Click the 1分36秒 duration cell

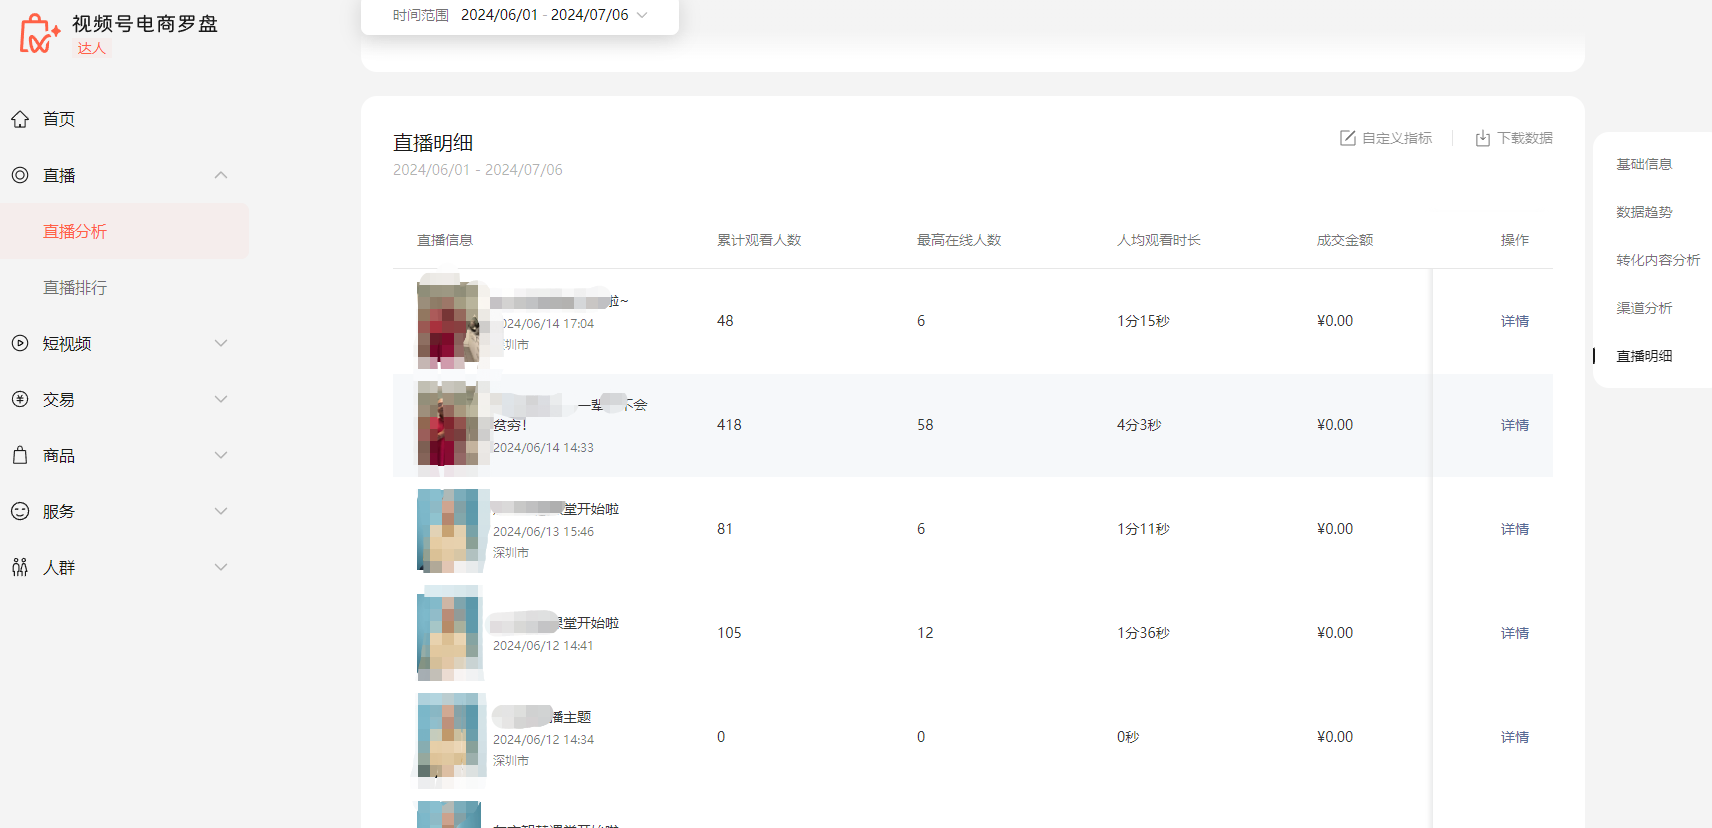click(x=1143, y=633)
